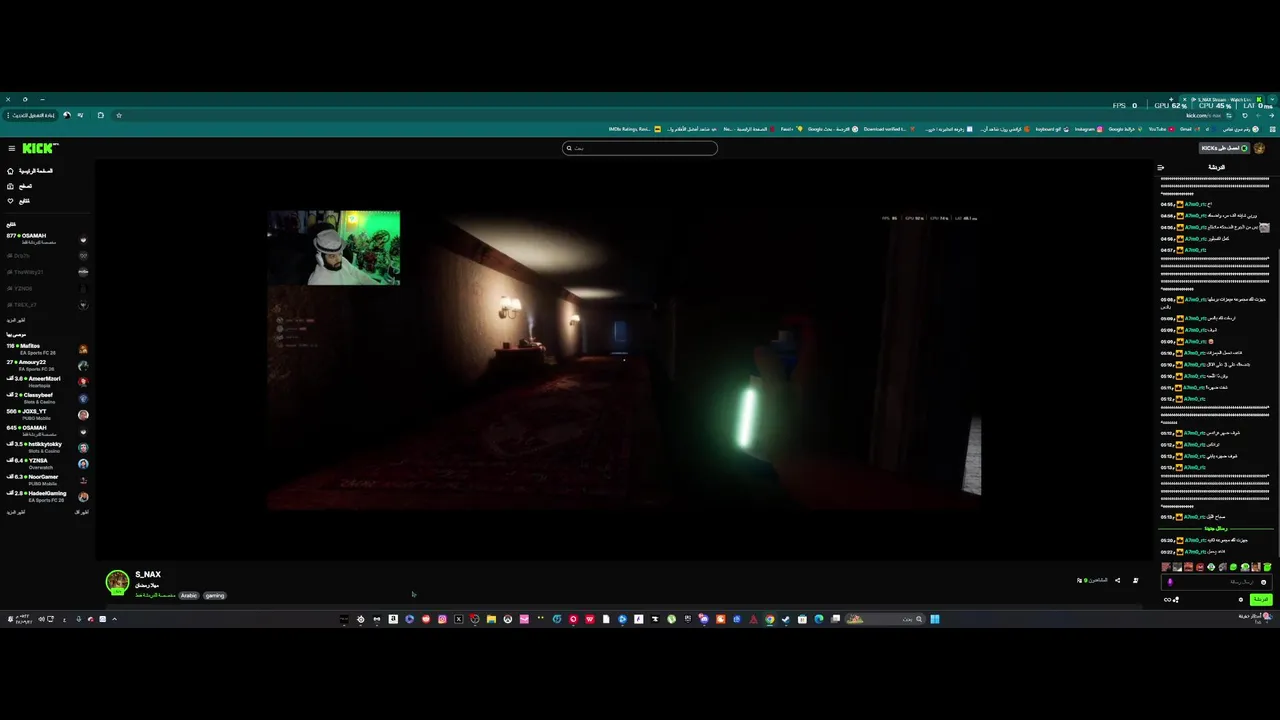Open recommended channel HadeelGaming
Image resolution: width=1280 pixels, height=720 pixels.
click(x=47, y=496)
